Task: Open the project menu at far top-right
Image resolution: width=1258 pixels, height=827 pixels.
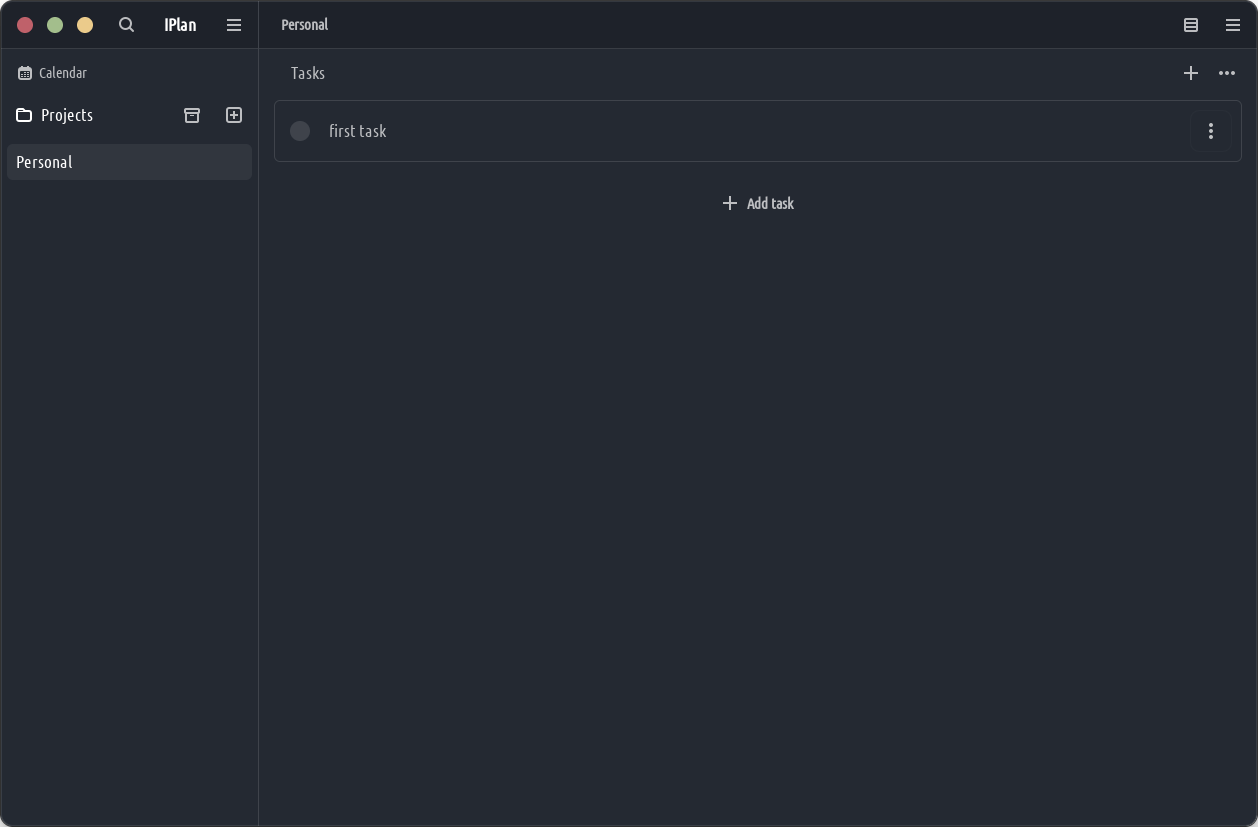Action: pyautogui.click(x=1233, y=25)
